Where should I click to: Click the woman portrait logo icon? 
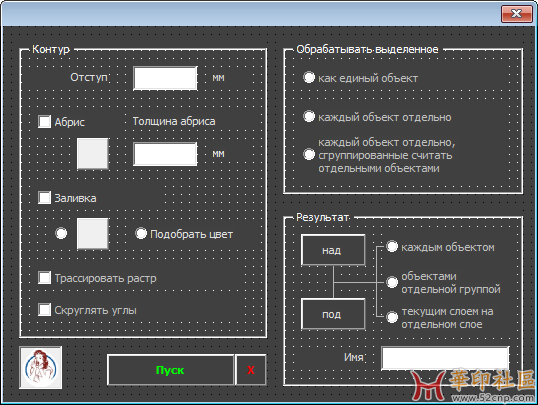(x=40, y=368)
